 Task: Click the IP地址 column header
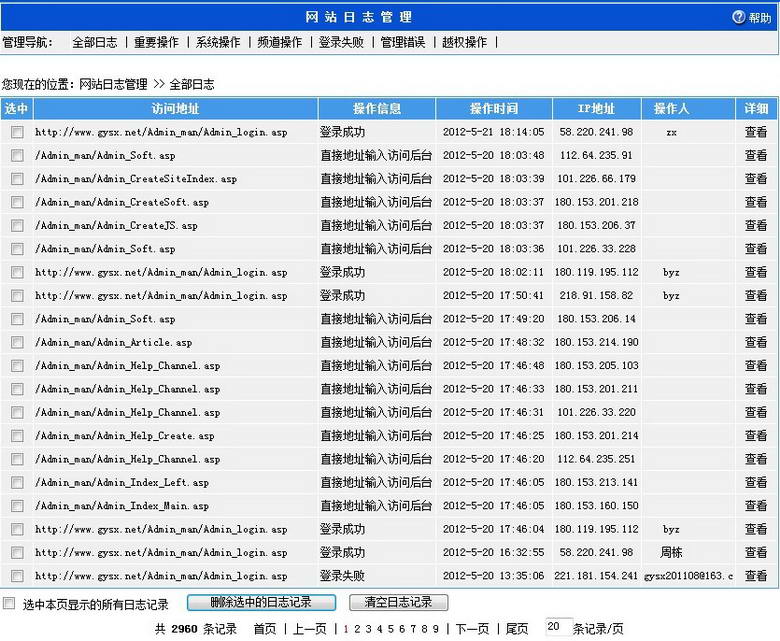tap(596, 109)
